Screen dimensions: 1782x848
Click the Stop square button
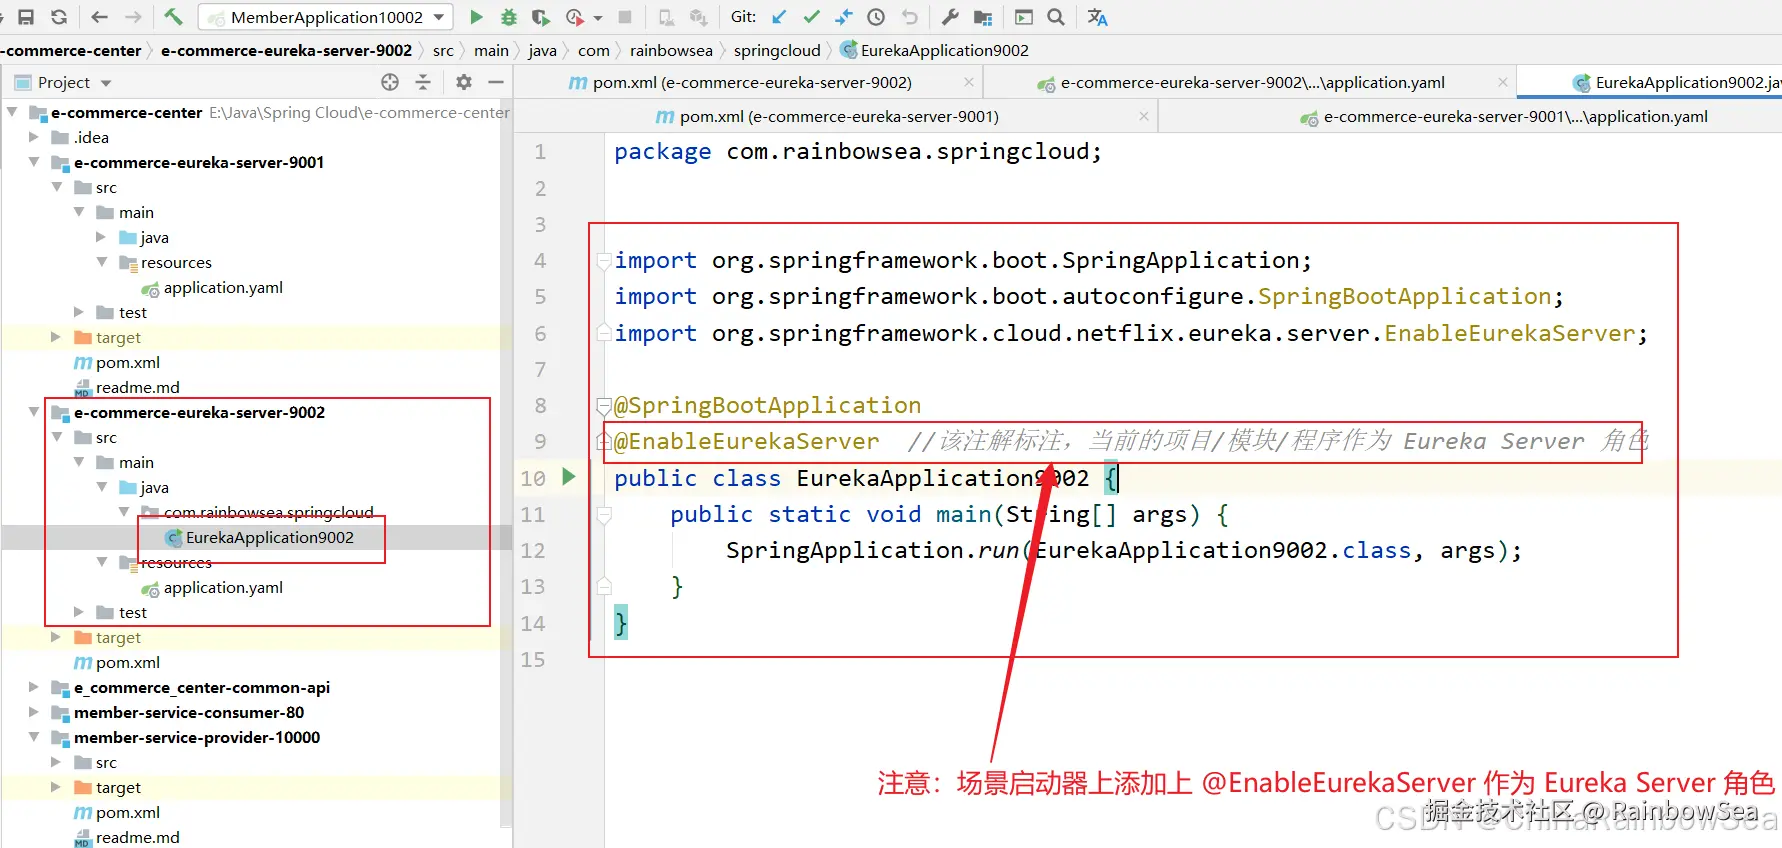point(625,17)
